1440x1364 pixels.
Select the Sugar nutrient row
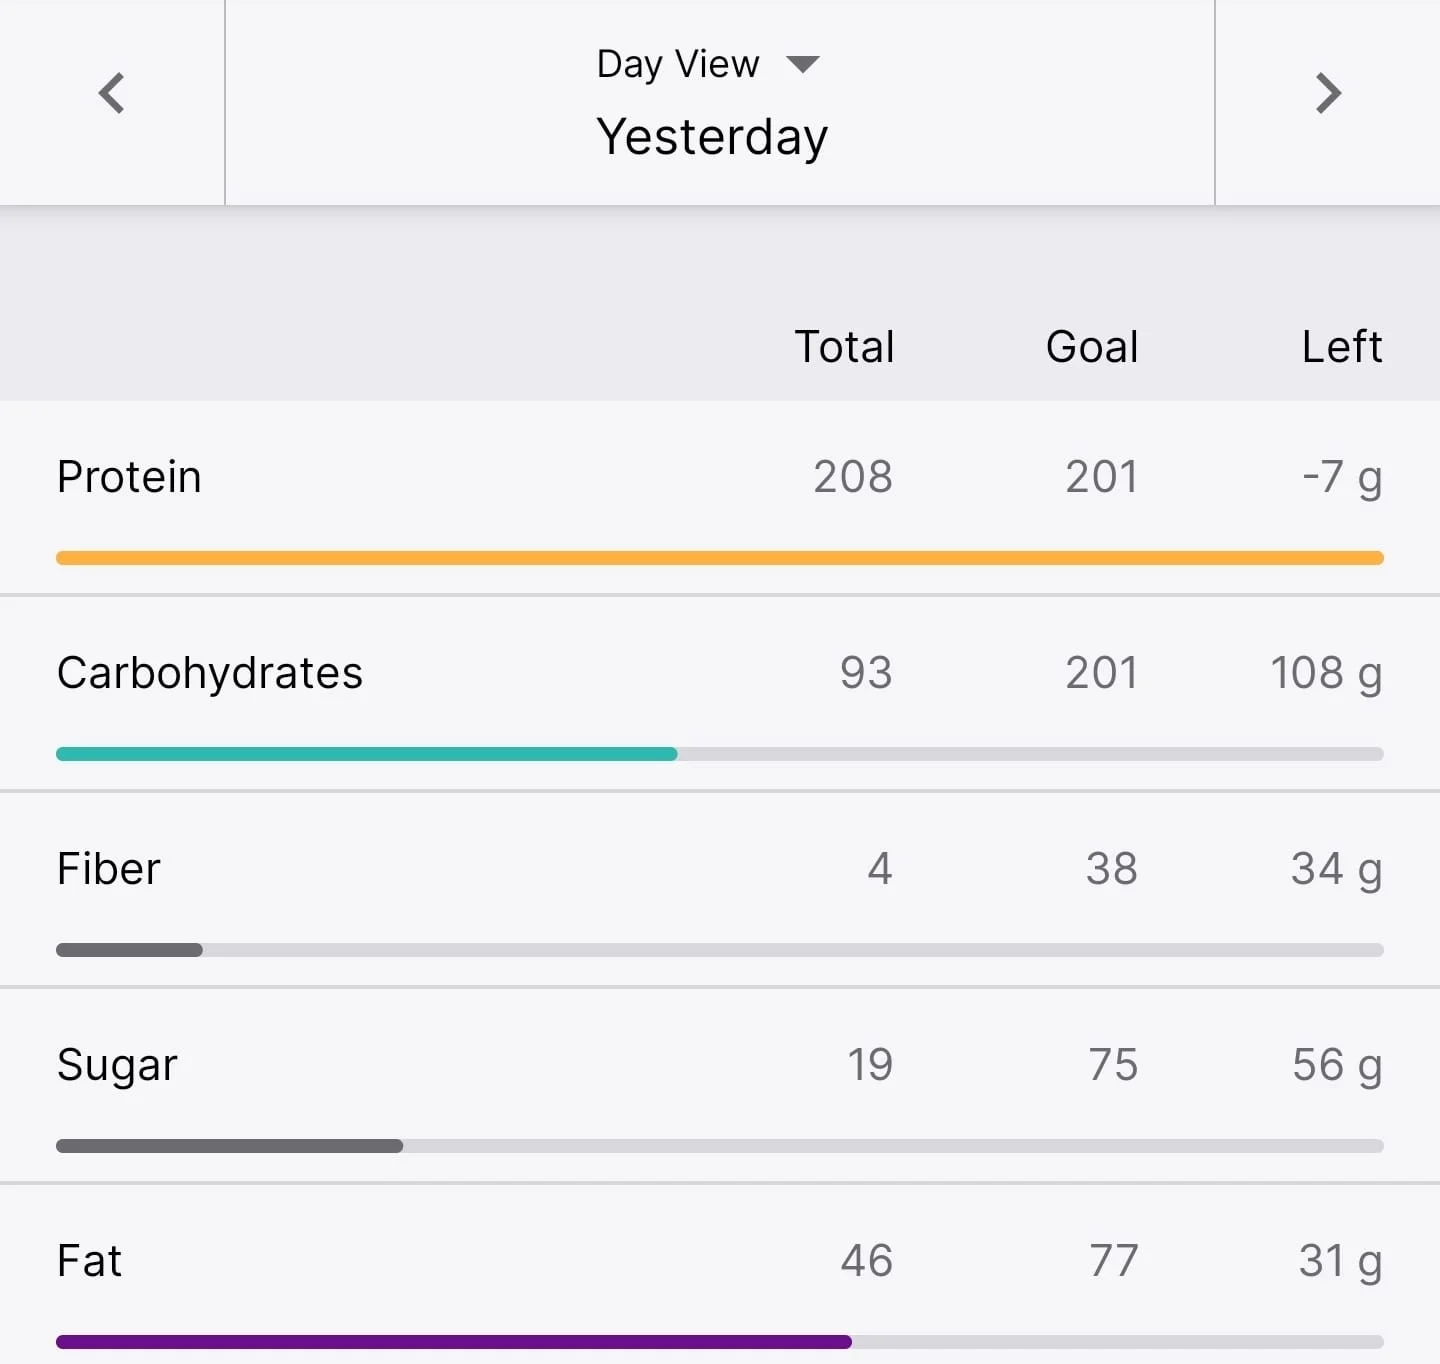click(720, 1085)
